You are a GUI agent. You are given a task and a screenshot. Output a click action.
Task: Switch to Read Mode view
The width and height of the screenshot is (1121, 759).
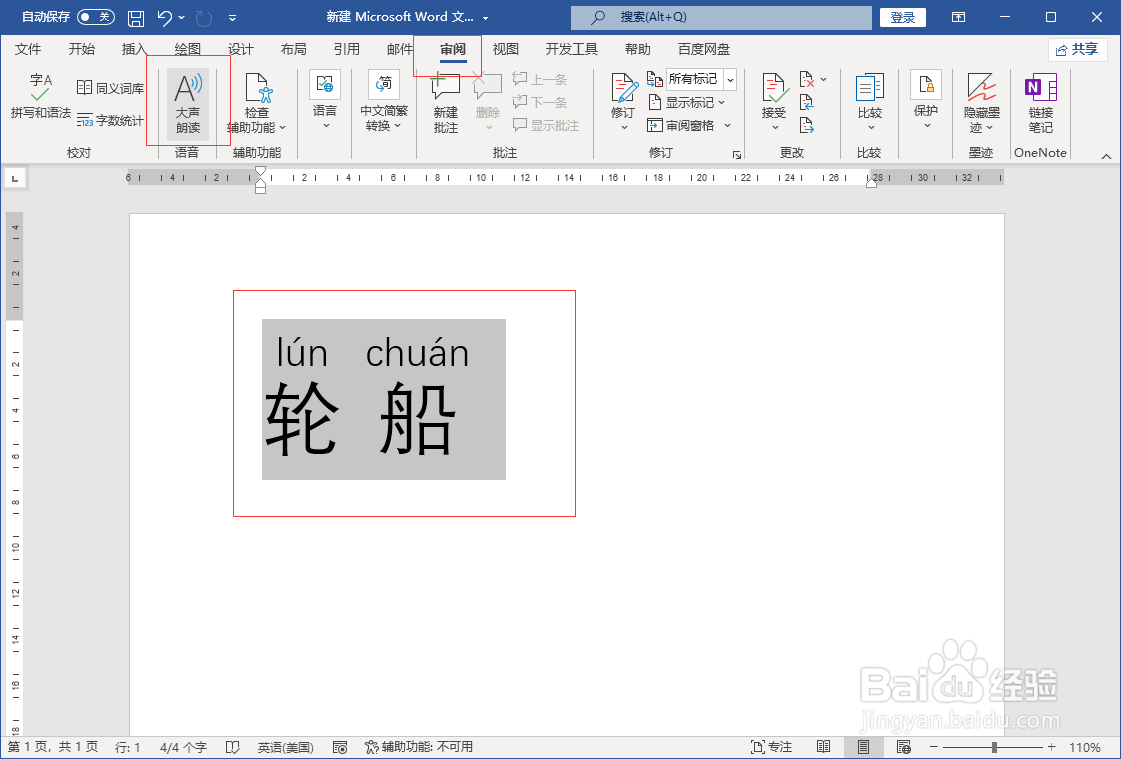coord(824,747)
